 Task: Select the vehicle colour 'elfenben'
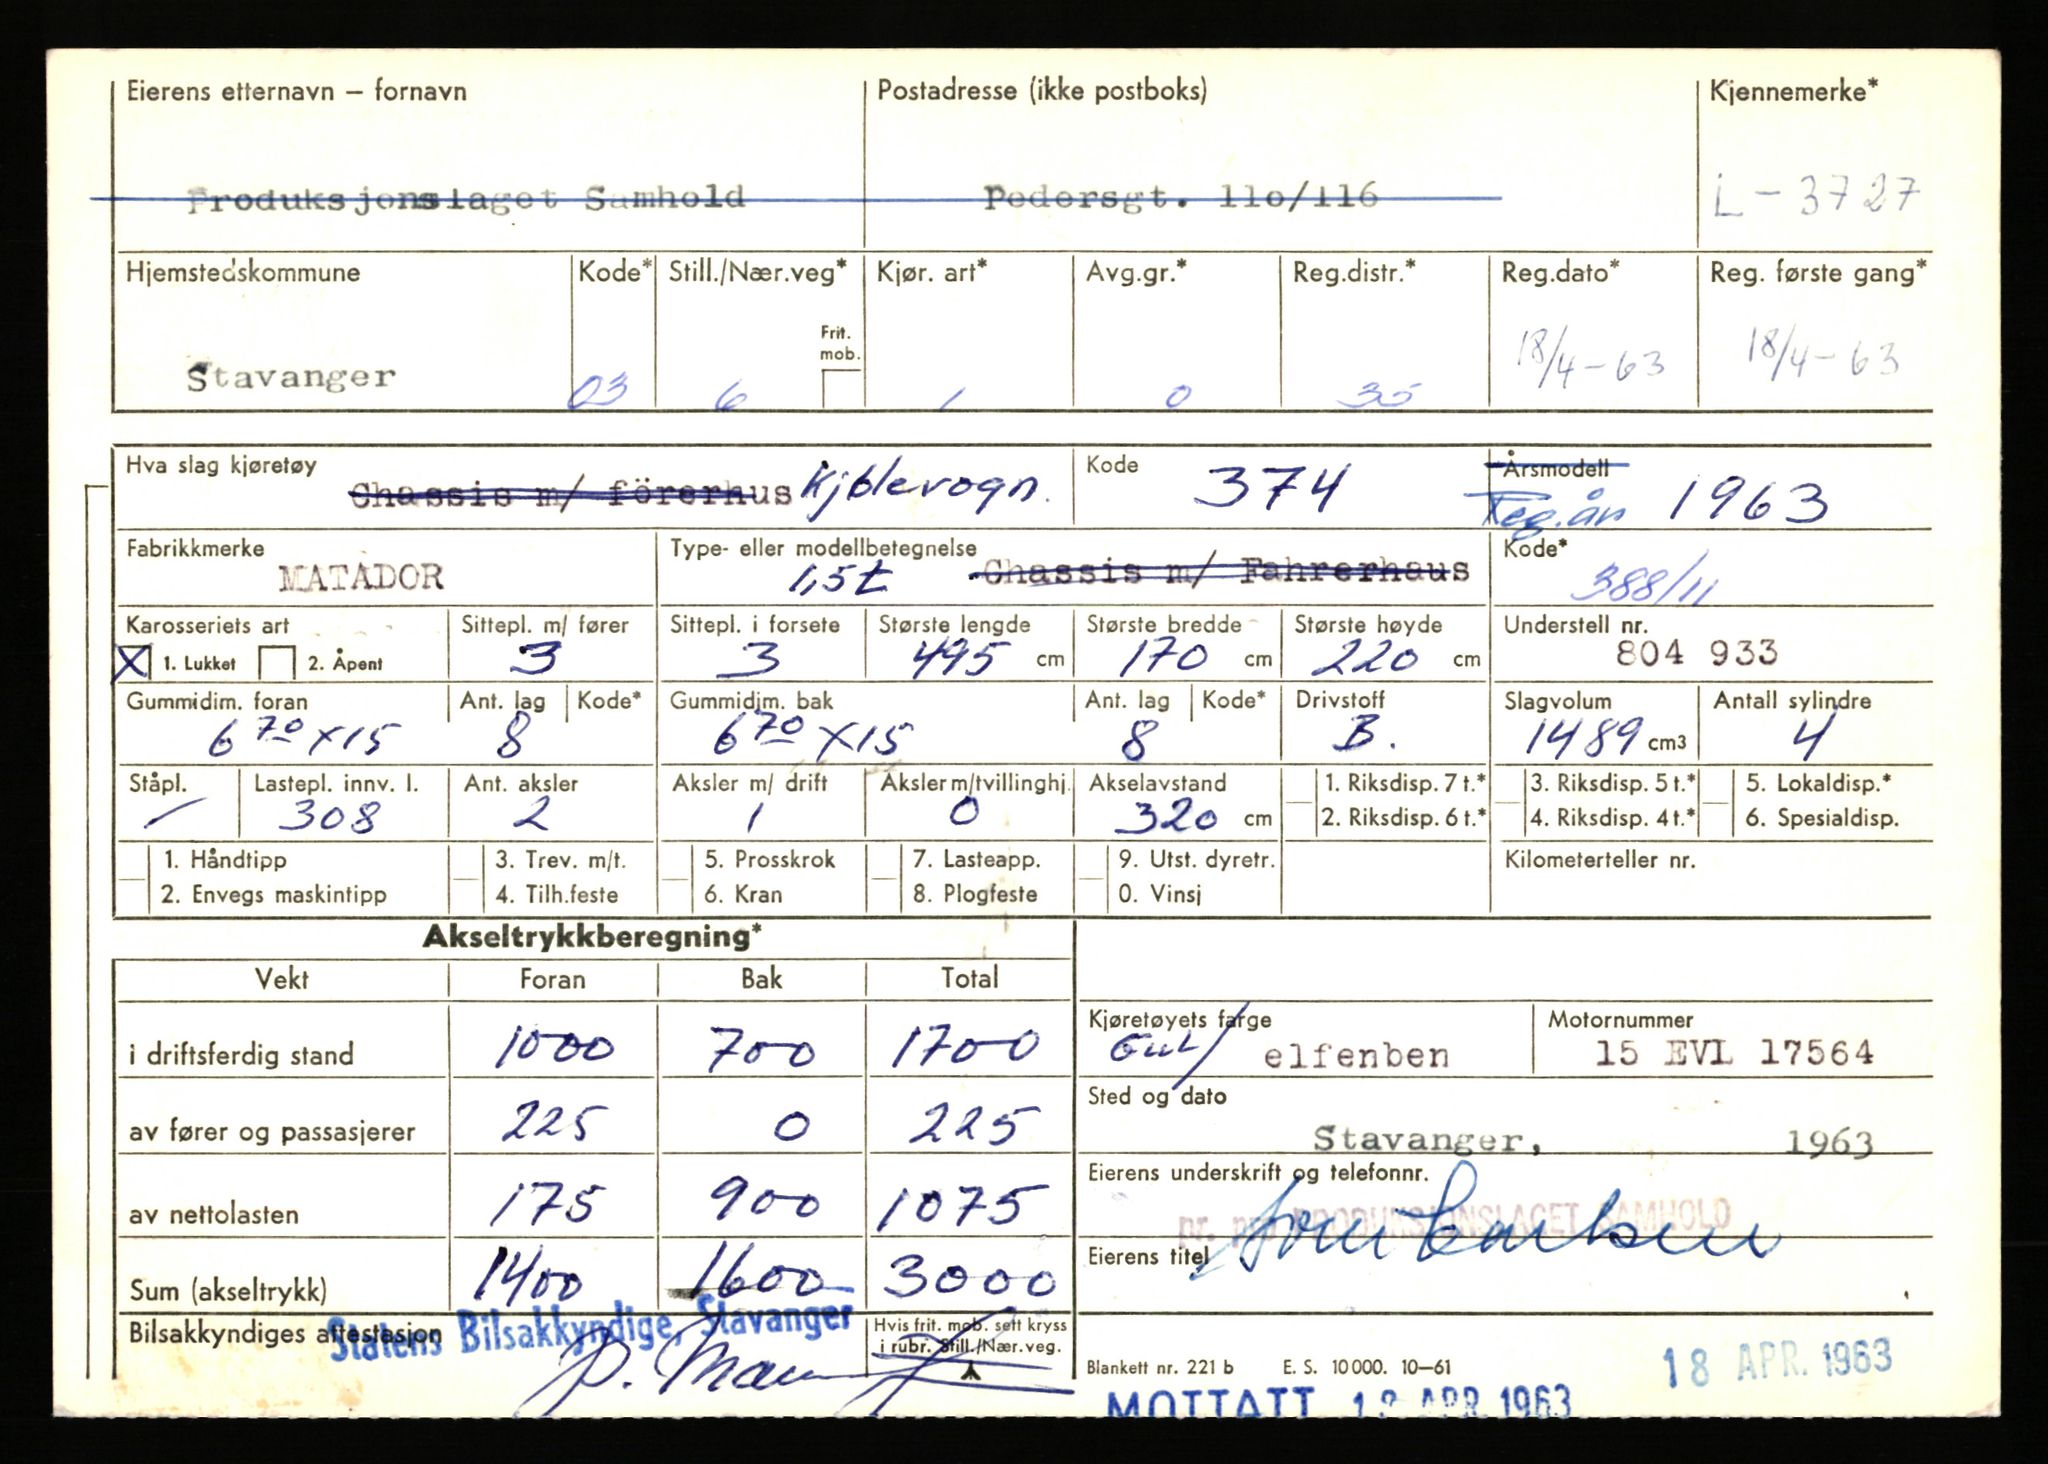point(1356,1056)
